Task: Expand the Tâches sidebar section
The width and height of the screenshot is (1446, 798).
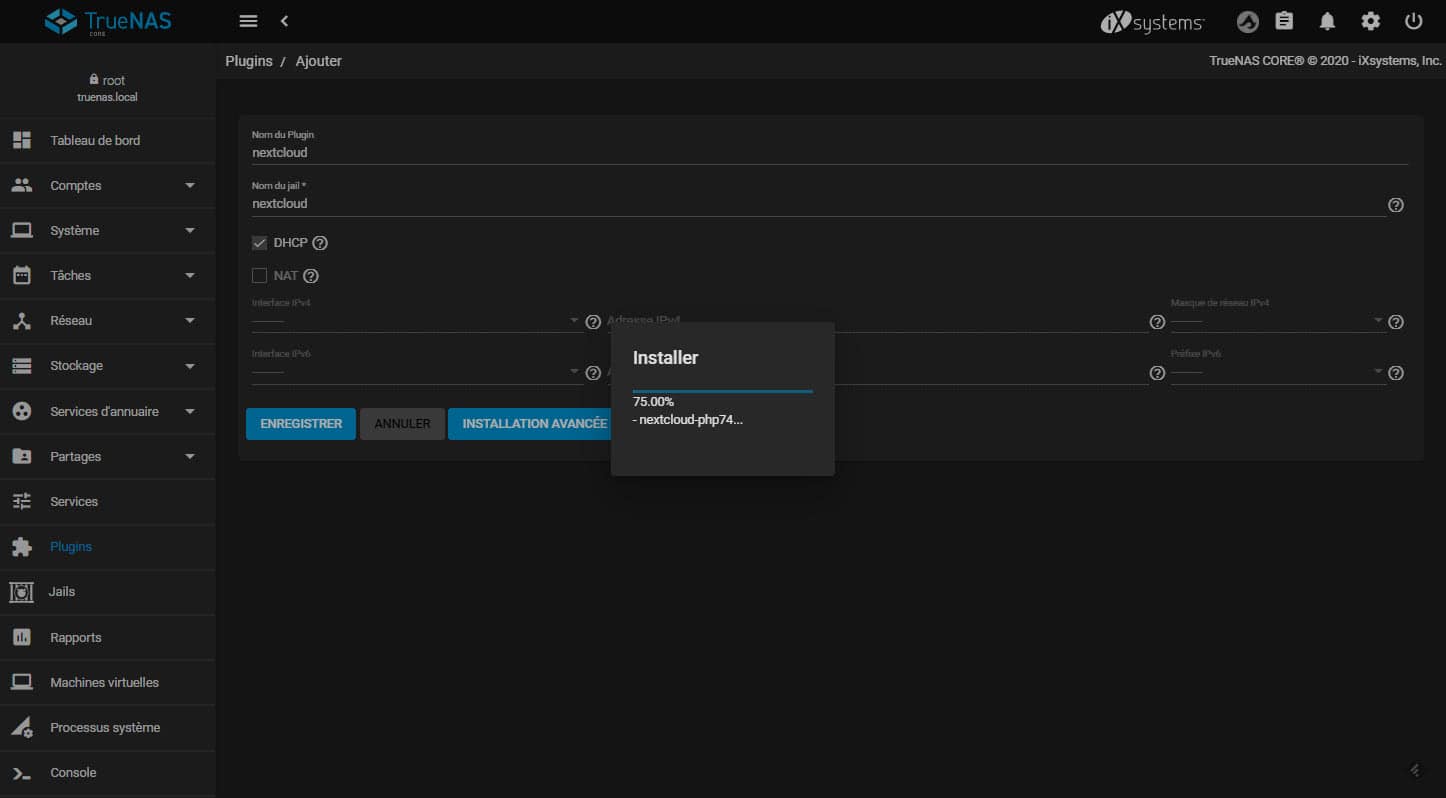Action: click(108, 276)
